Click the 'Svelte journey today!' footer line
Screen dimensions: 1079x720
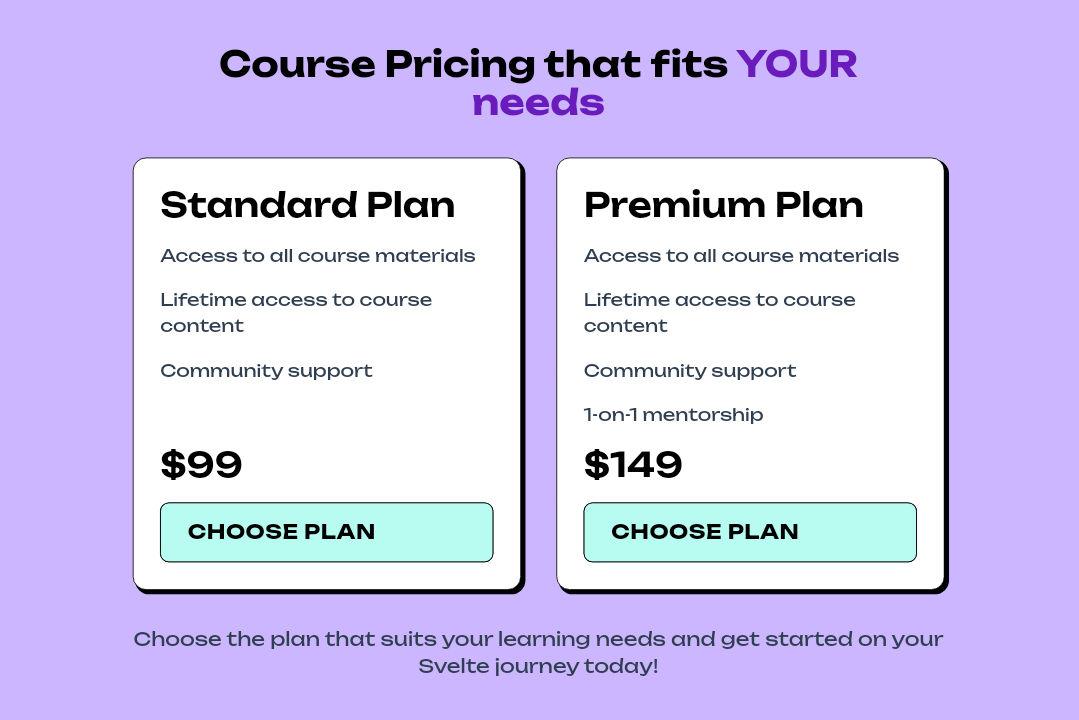tap(538, 666)
